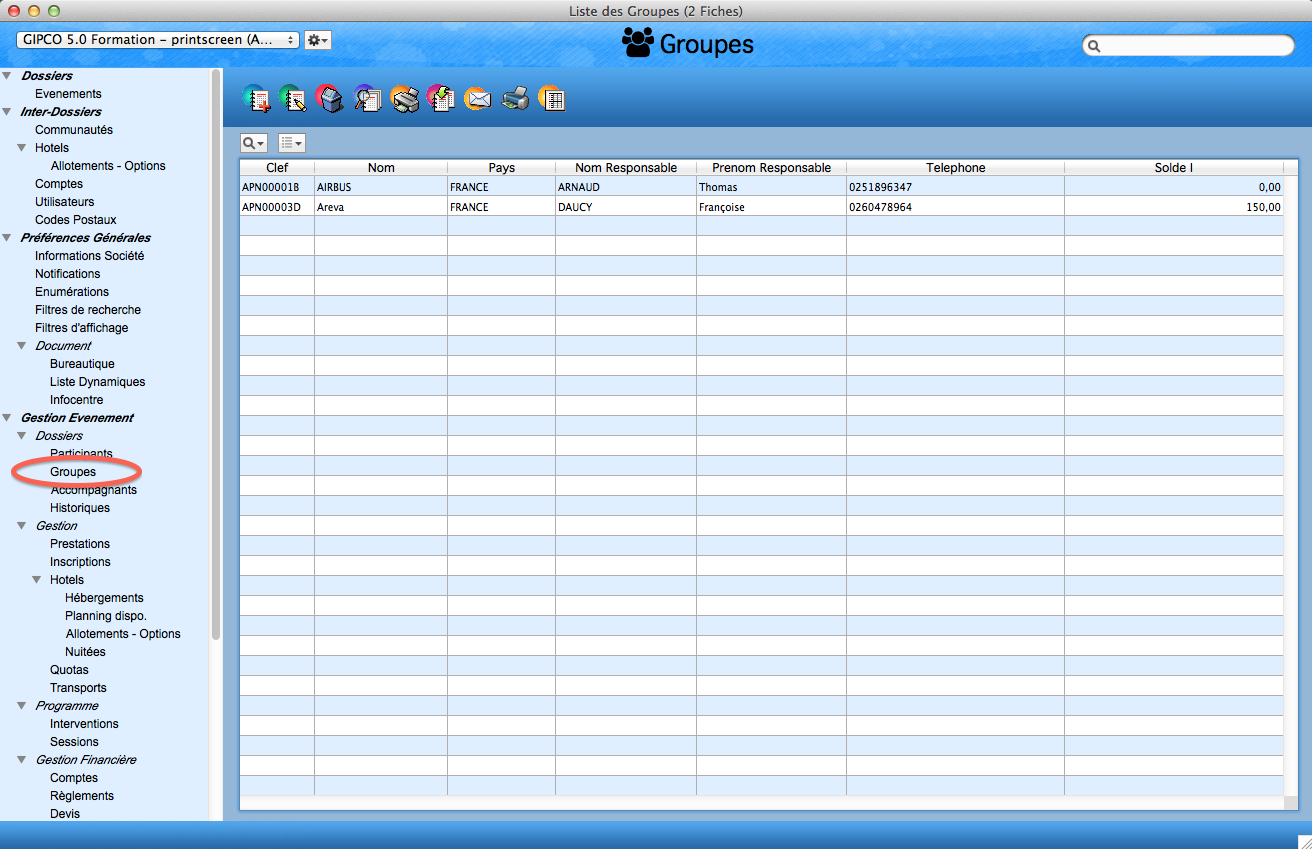This screenshot has width=1312, height=849.
Task: Collapse the Préférences Générales section
Action: click(8, 238)
